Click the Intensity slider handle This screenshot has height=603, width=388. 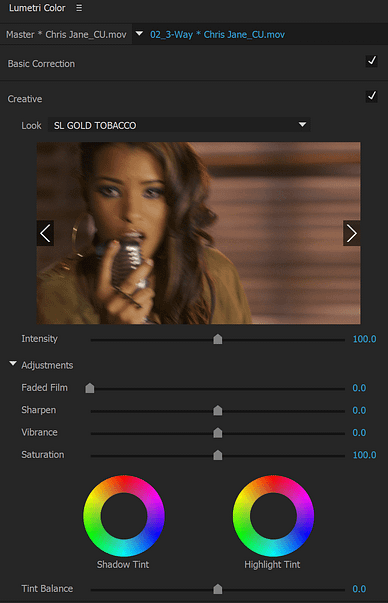click(x=218, y=339)
